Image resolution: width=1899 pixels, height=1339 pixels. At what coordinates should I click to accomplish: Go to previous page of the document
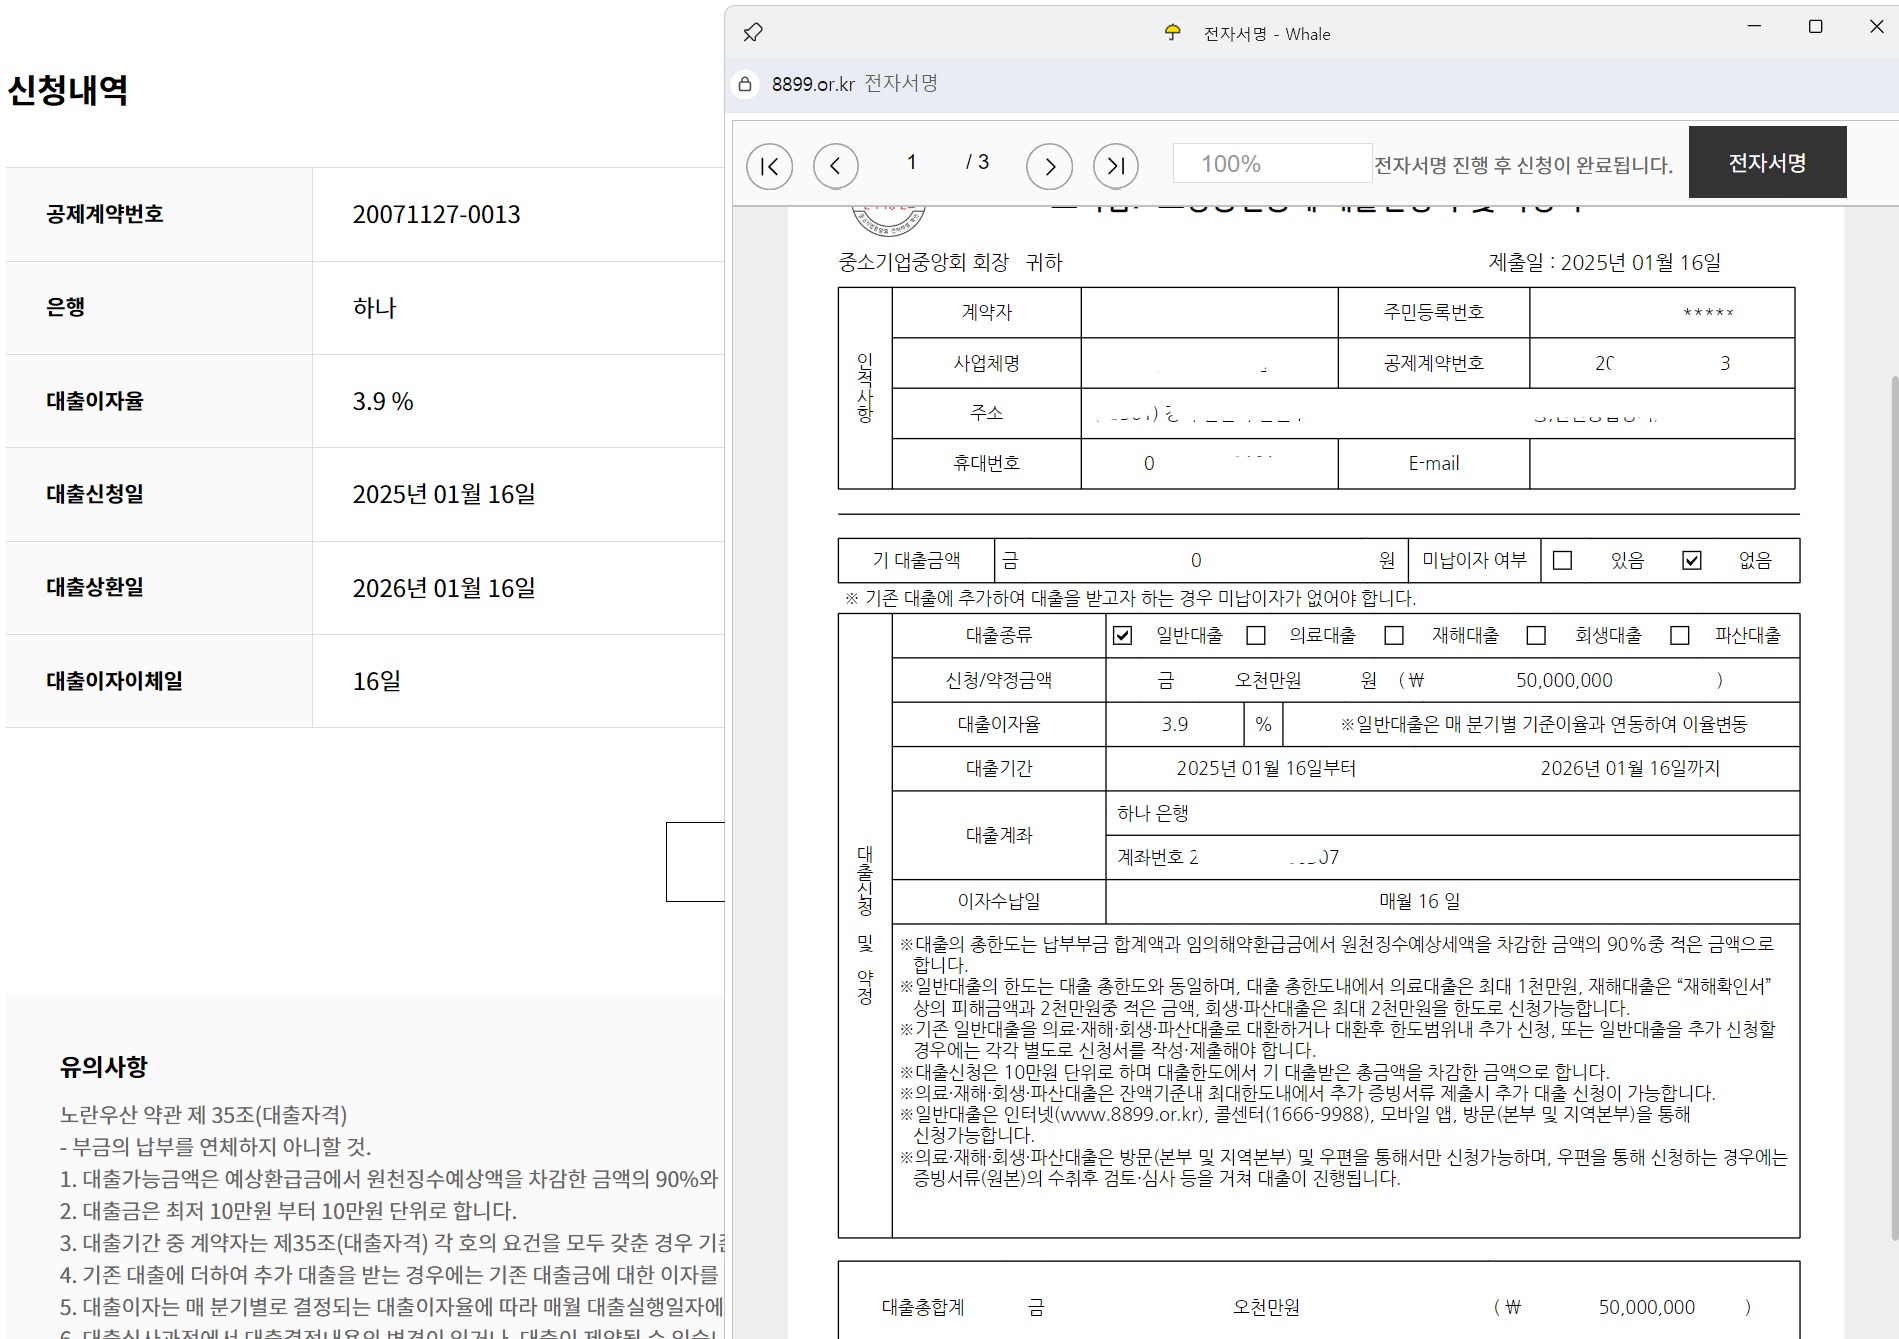click(836, 166)
